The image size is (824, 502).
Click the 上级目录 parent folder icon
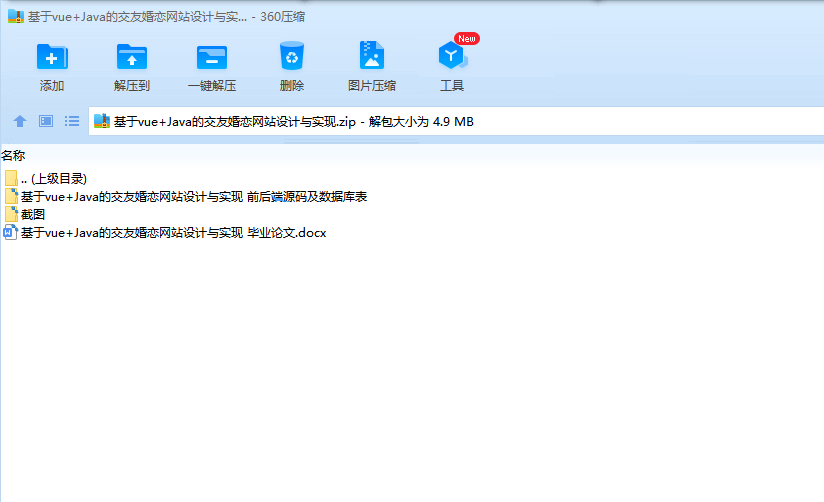[x=11, y=178]
